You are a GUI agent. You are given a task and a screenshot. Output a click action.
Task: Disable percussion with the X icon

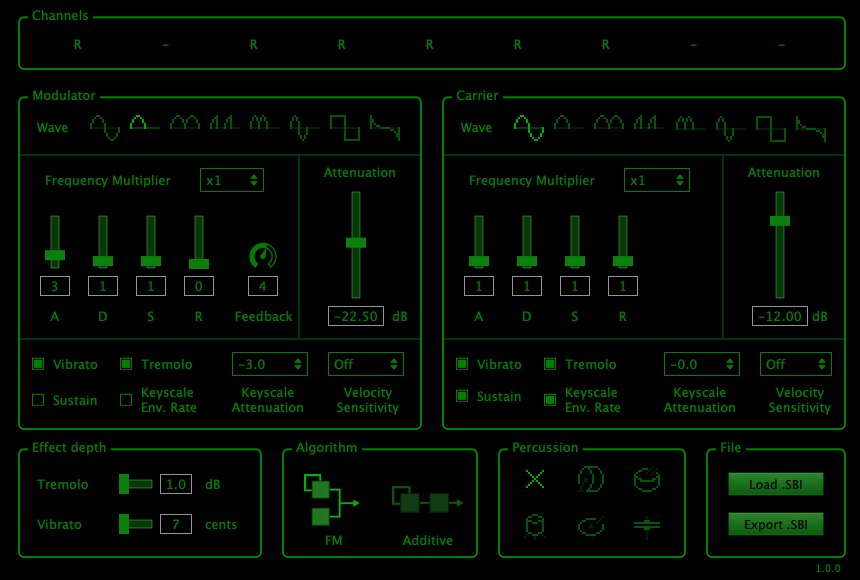(535, 480)
